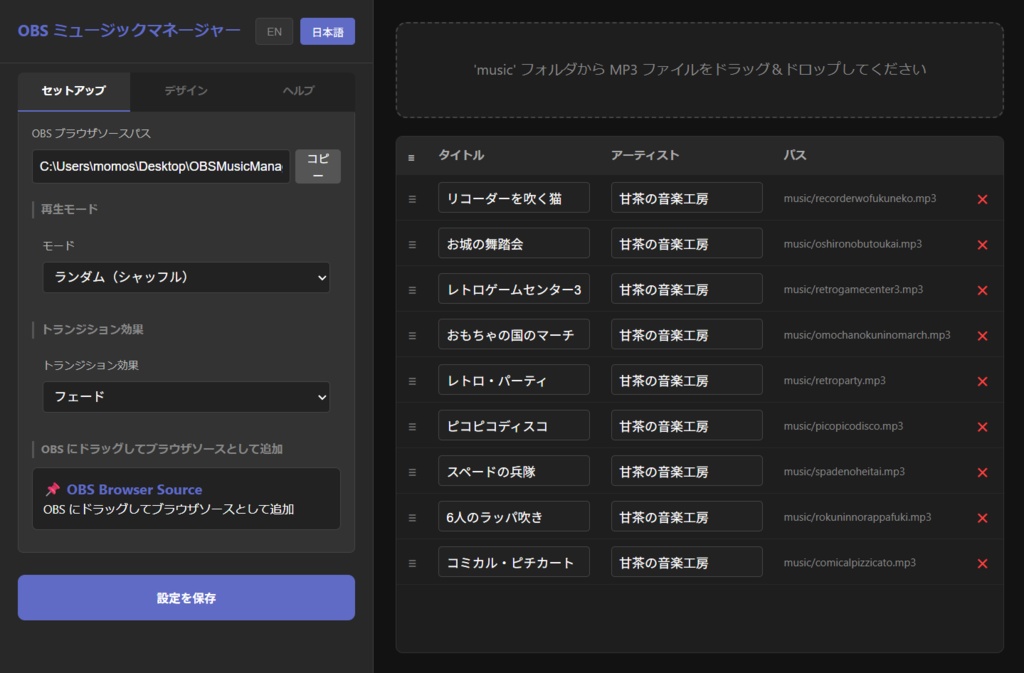Click drag handle icon beside おもちゃの国のマーチ
Image resolution: width=1024 pixels, height=673 pixels.
[x=413, y=334]
